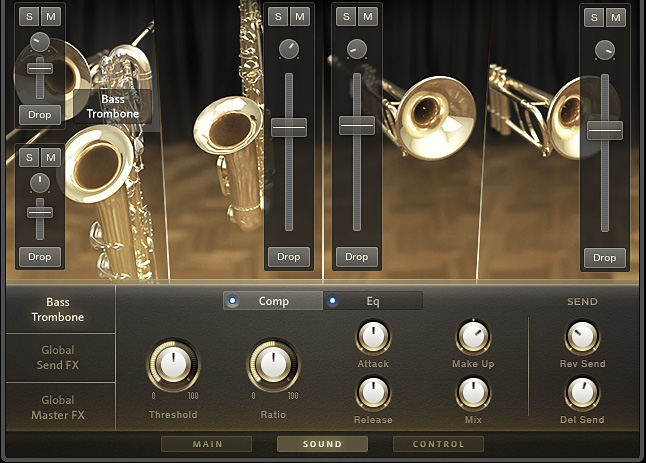The image size is (646, 463).
Task: Switch to the MAIN tab
Action: point(206,444)
